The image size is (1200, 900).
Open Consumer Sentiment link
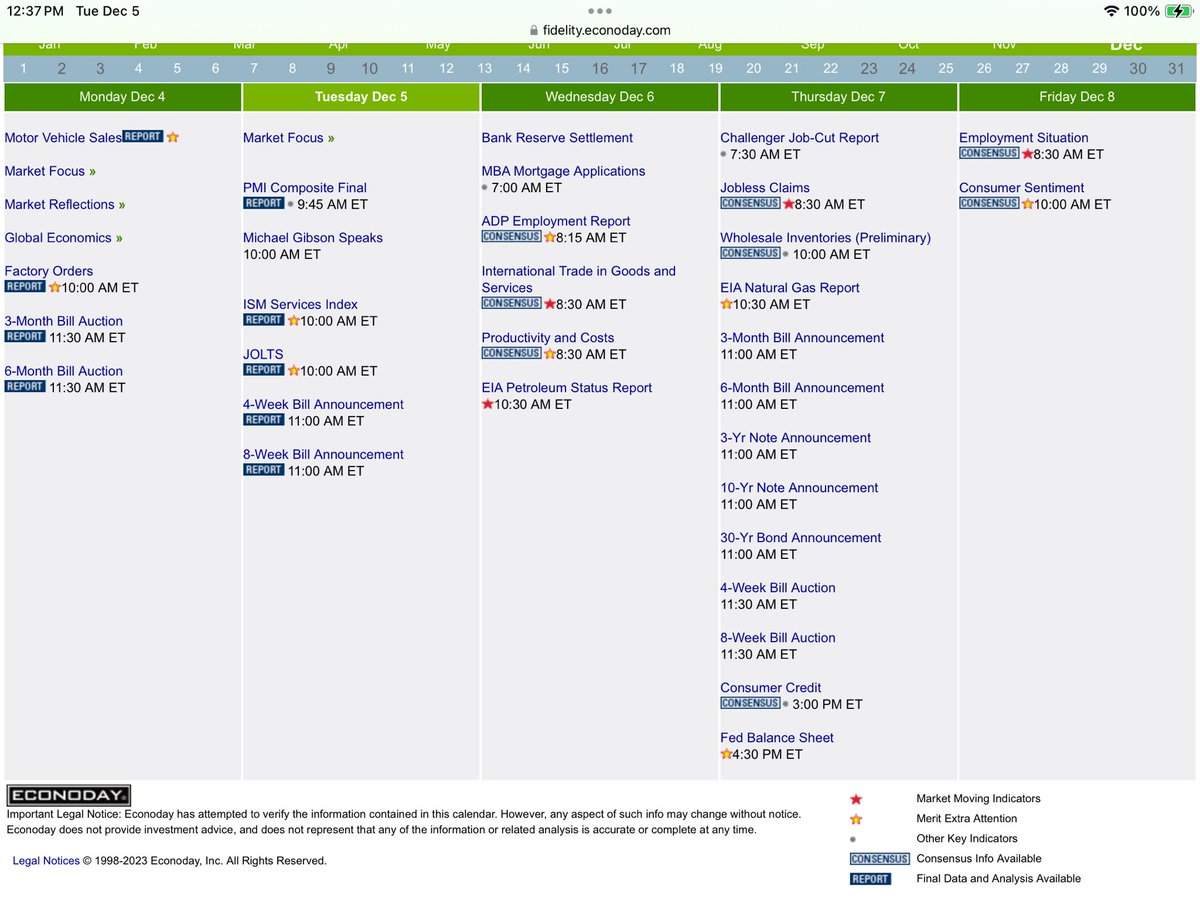click(x=1022, y=188)
